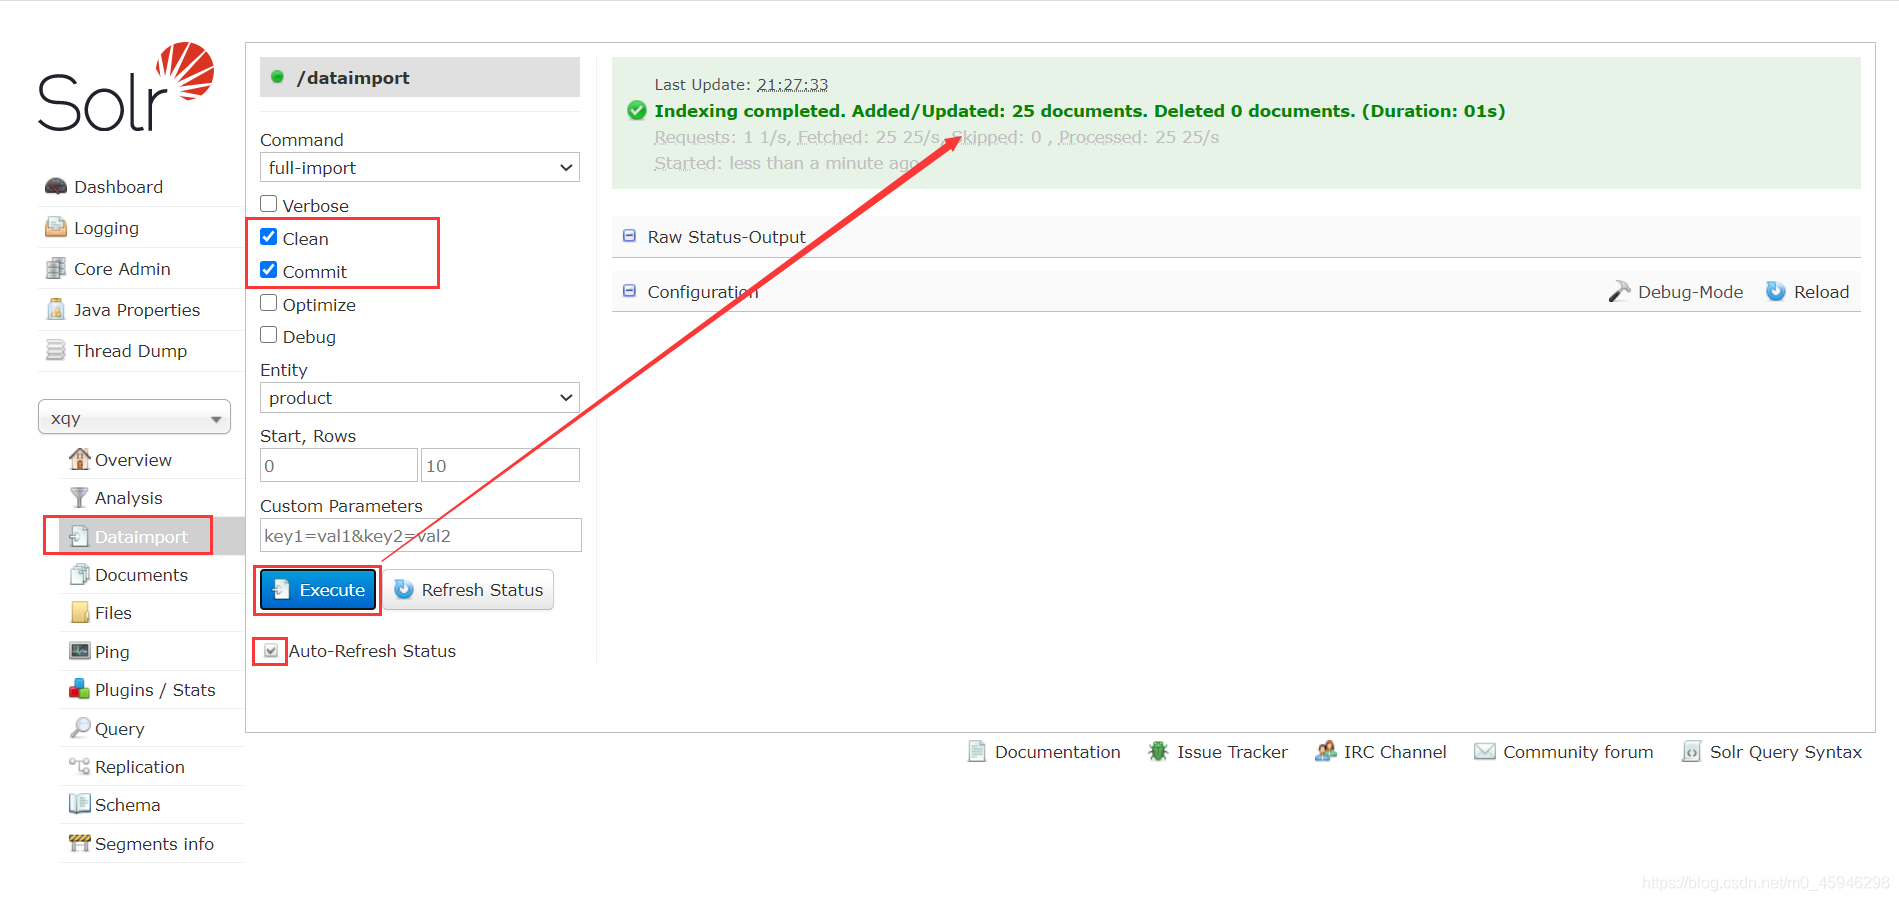The height and width of the screenshot is (901, 1899).
Task: Click the Rows input field
Action: 500,465
